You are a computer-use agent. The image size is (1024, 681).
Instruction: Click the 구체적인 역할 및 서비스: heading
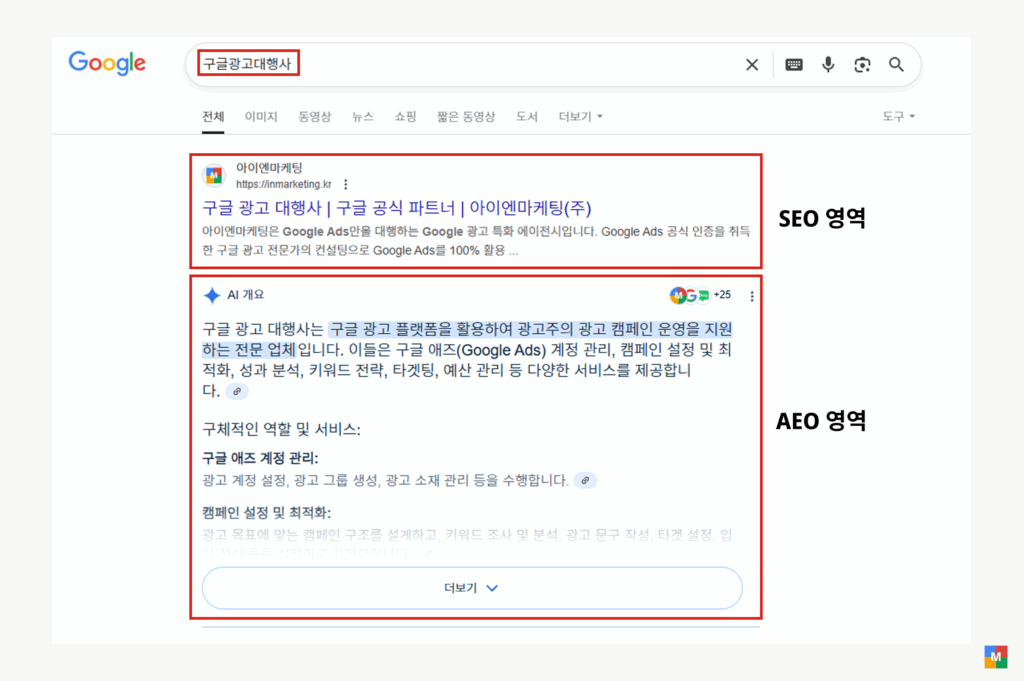pos(281,429)
